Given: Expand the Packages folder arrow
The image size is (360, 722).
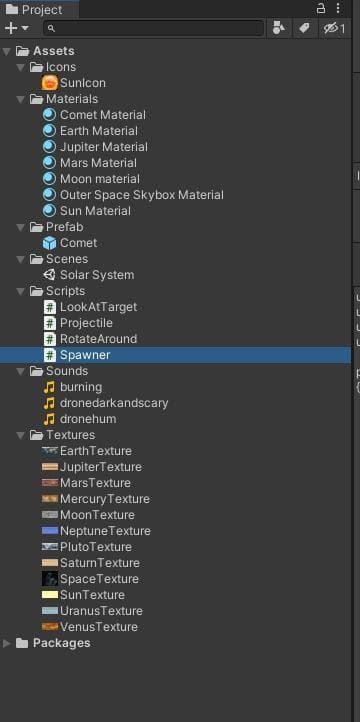Looking at the screenshot, I should (x=7, y=643).
